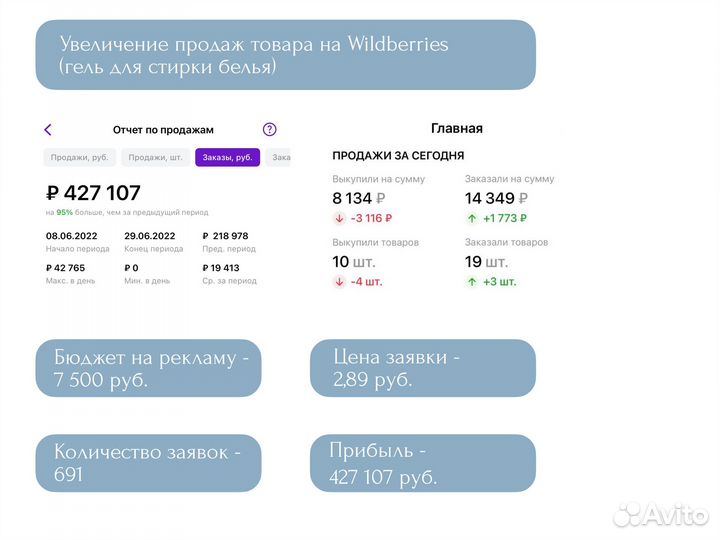This screenshot has height=540, width=720.
Task: Select the Заказы, руб. tab
Action: (x=228, y=158)
